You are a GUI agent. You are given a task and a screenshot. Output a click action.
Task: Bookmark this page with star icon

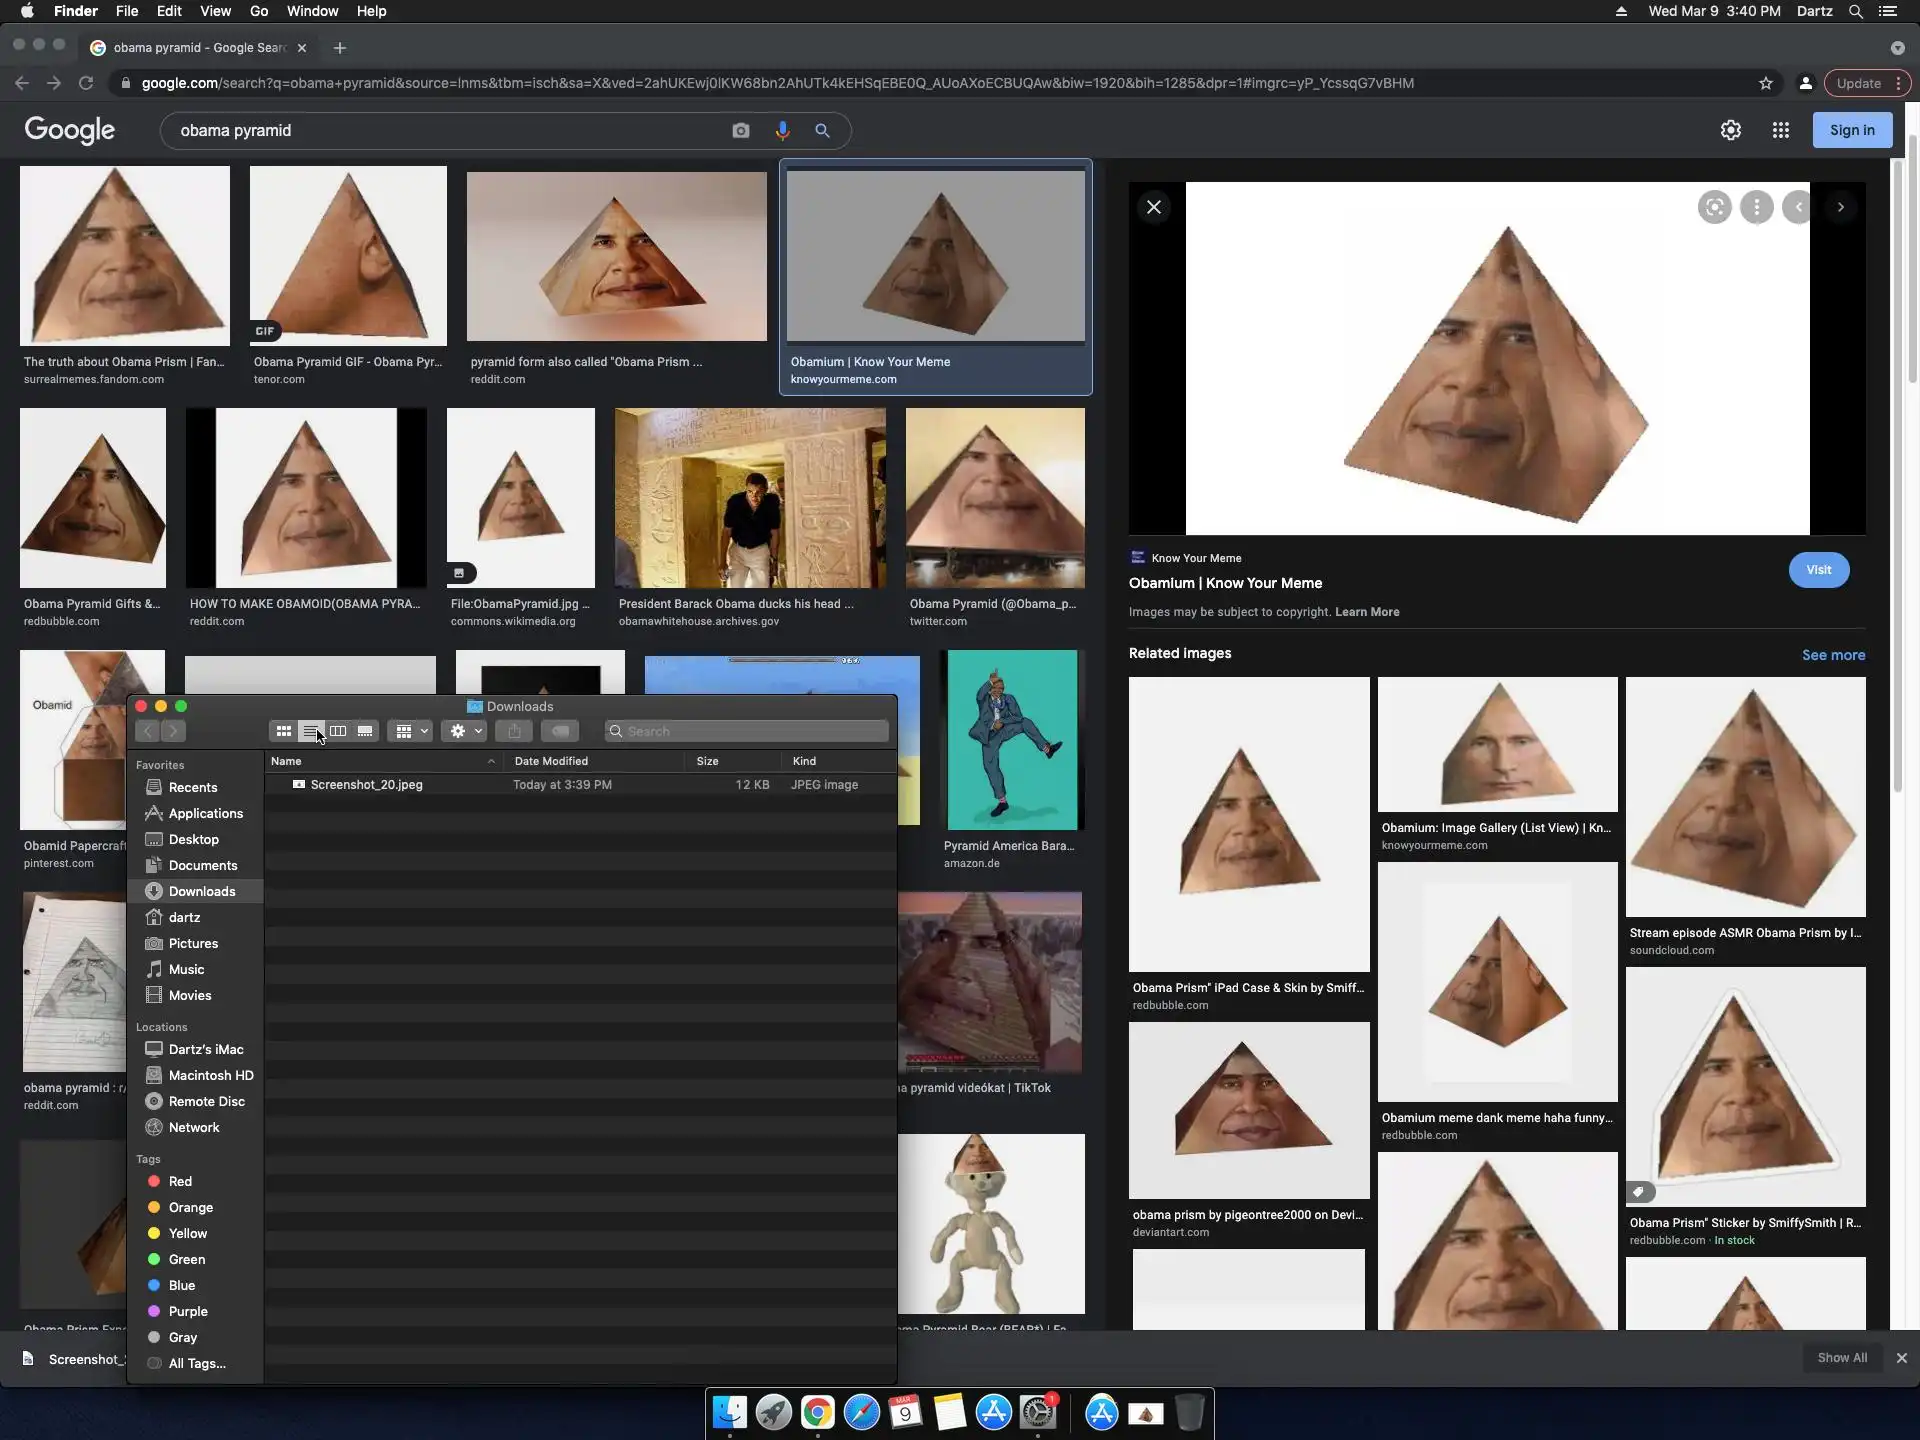pos(1765,83)
